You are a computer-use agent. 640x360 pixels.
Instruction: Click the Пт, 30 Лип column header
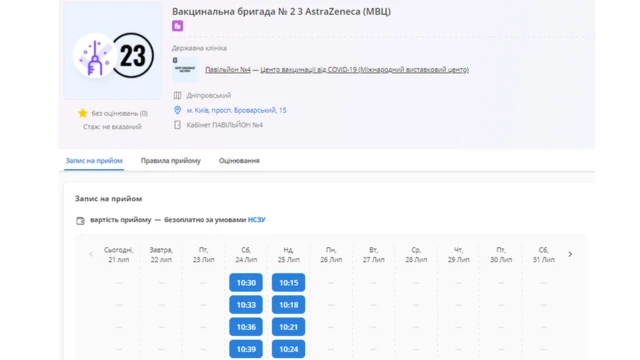coord(501,255)
